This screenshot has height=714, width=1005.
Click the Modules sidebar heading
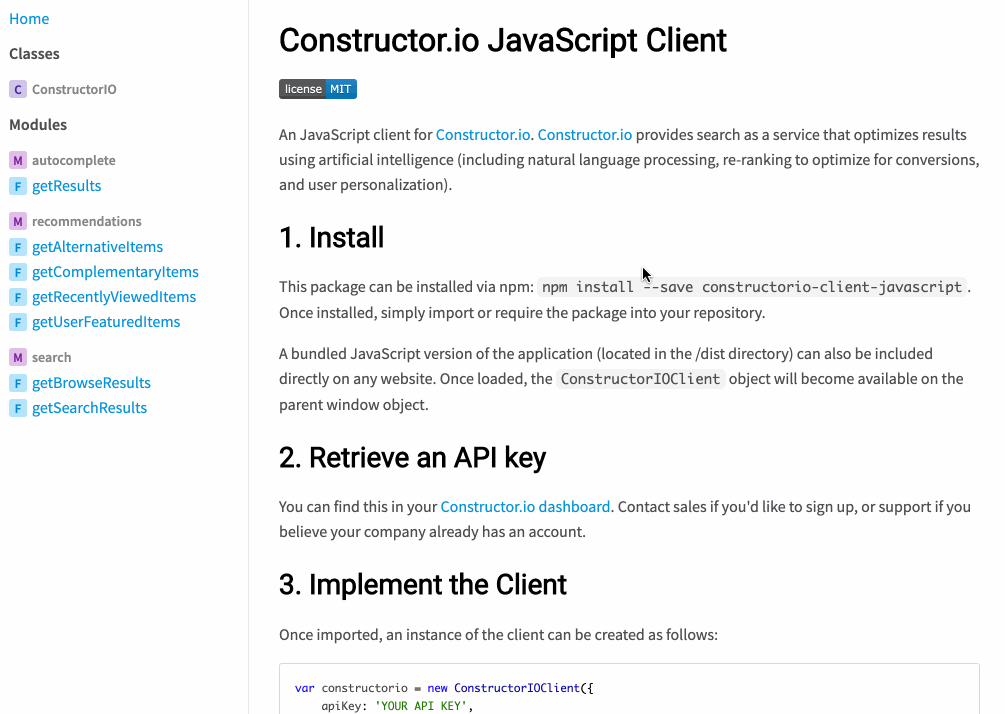point(38,124)
